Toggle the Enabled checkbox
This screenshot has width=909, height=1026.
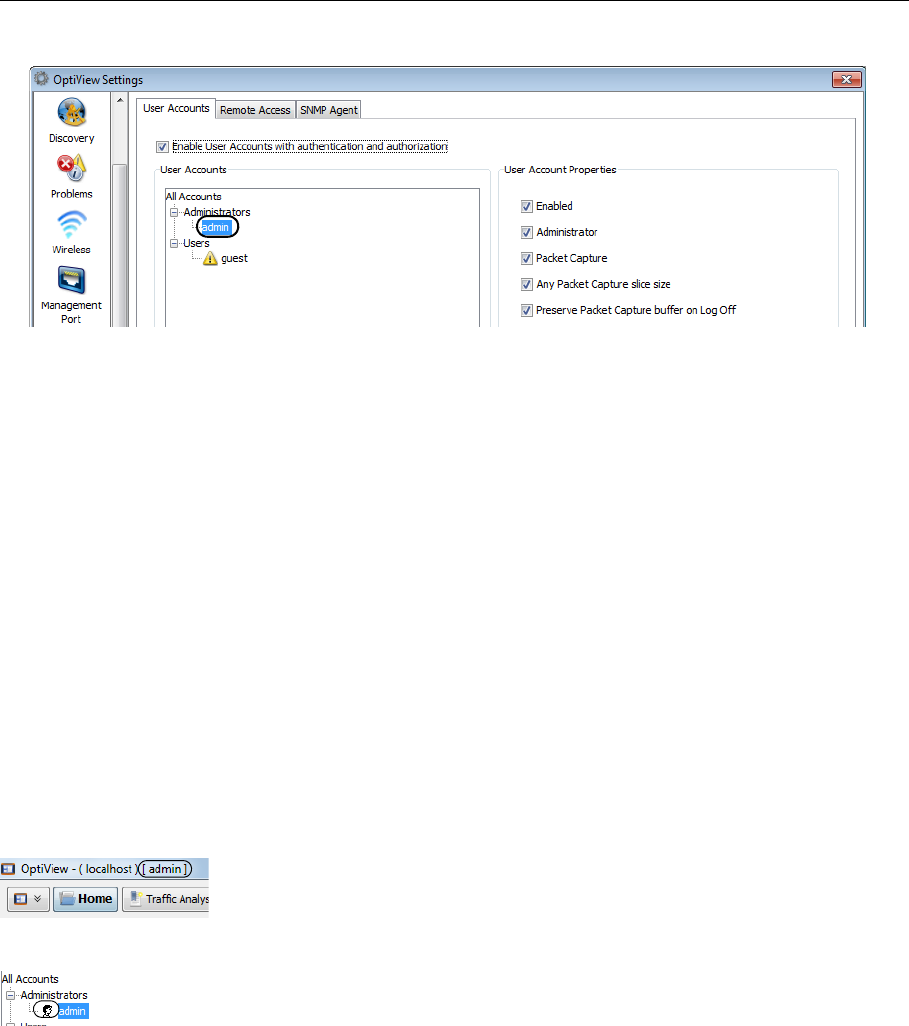(527, 207)
